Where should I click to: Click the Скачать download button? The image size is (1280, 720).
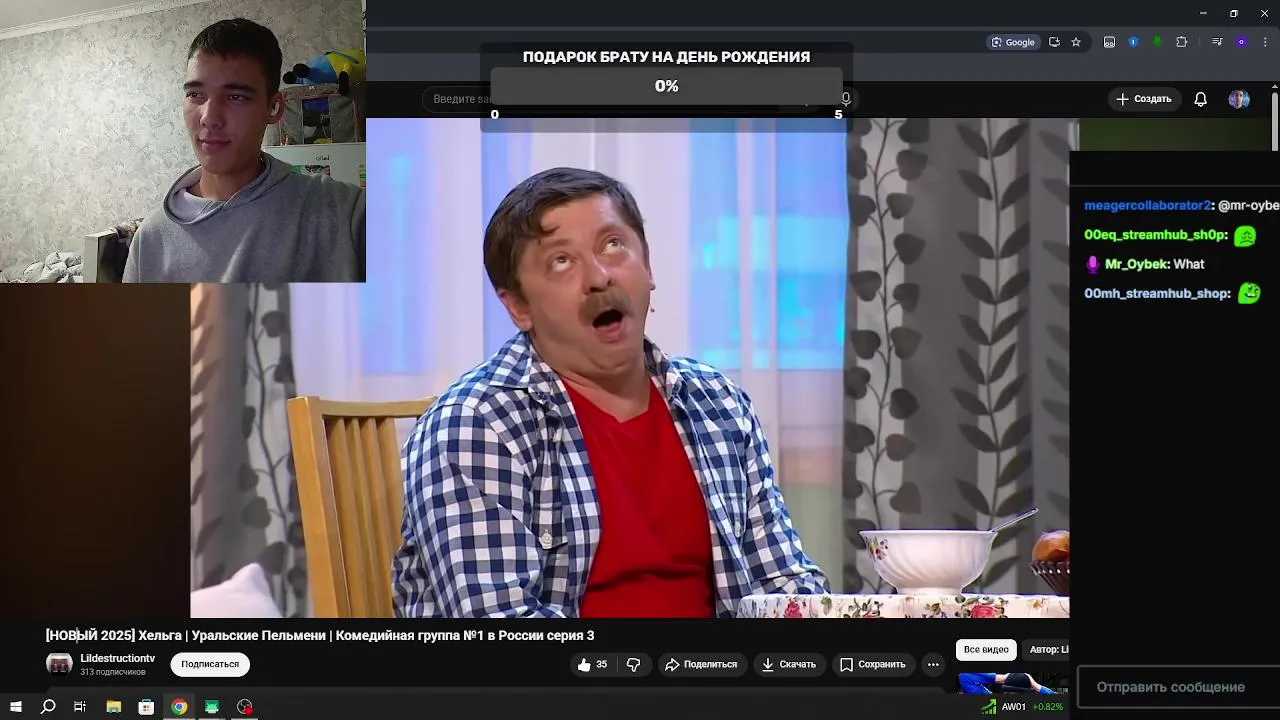(x=788, y=664)
